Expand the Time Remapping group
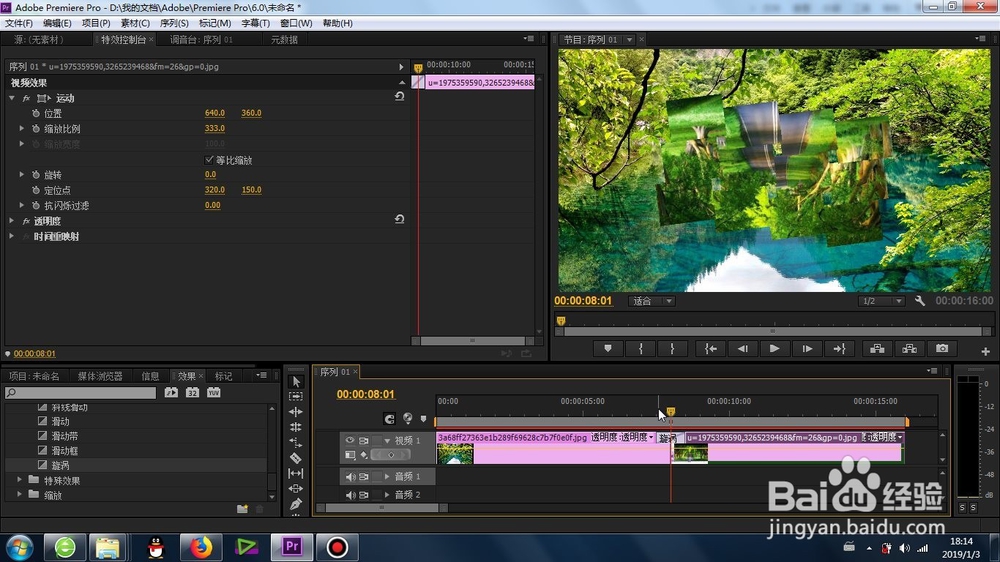 point(11,236)
